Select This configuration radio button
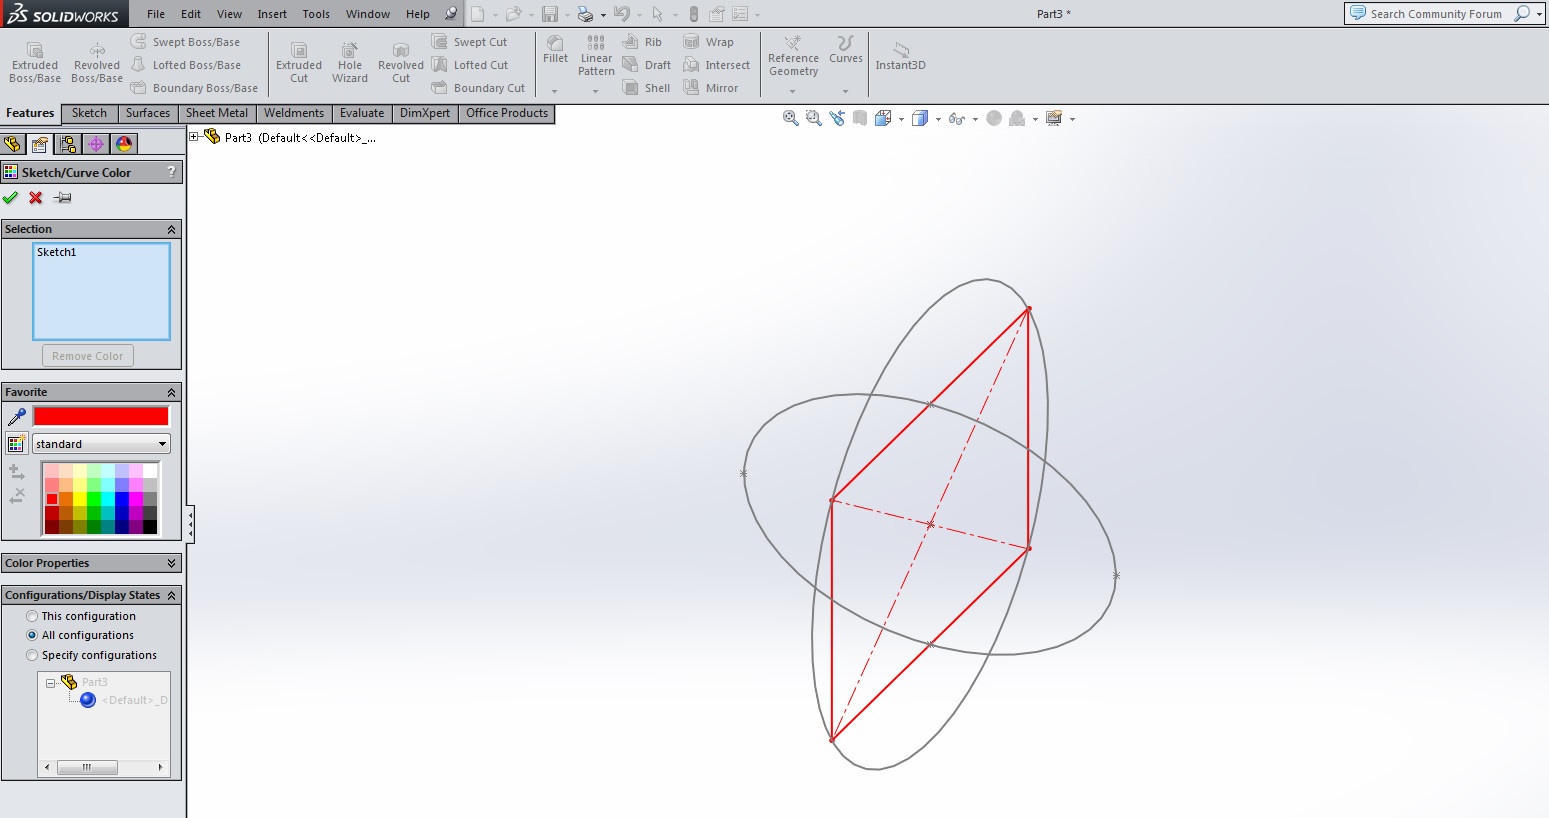 click(x=32, y=616)
